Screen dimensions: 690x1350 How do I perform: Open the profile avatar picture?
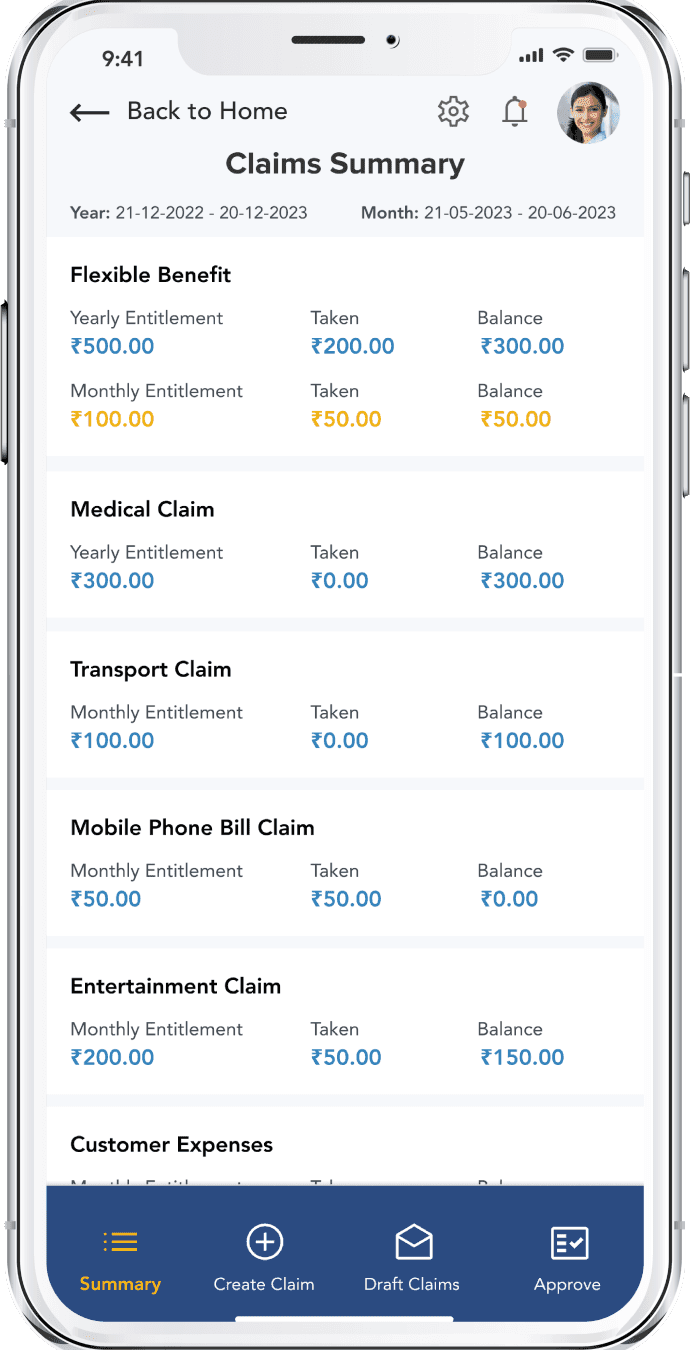[588, 112]
